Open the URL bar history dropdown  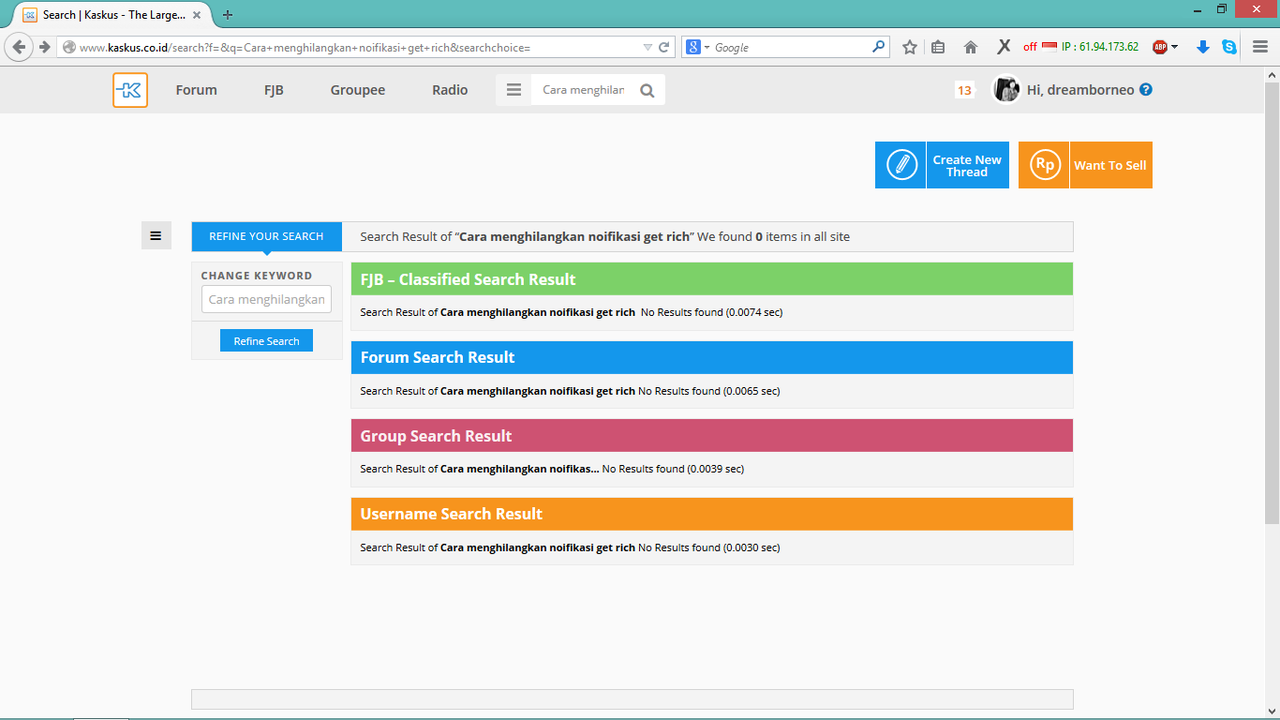[x=647, y=47]
